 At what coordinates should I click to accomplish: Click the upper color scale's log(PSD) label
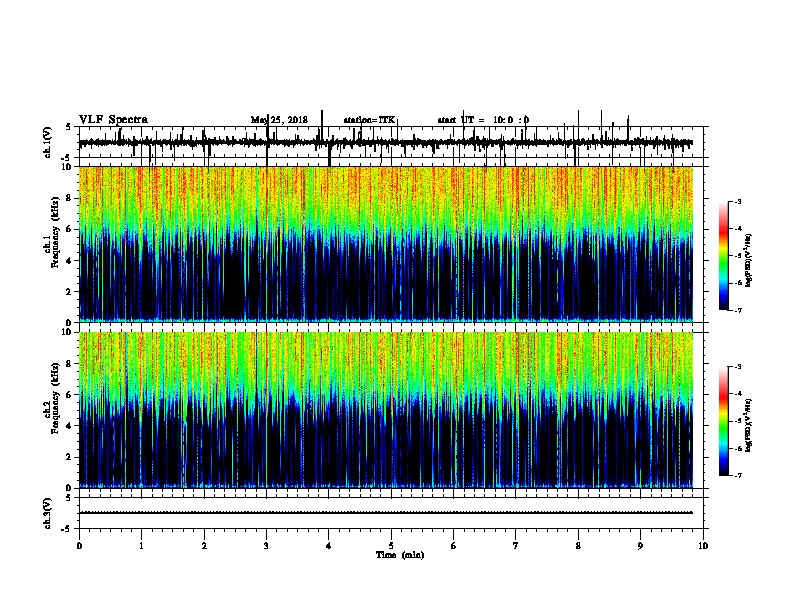click(749, 260)
